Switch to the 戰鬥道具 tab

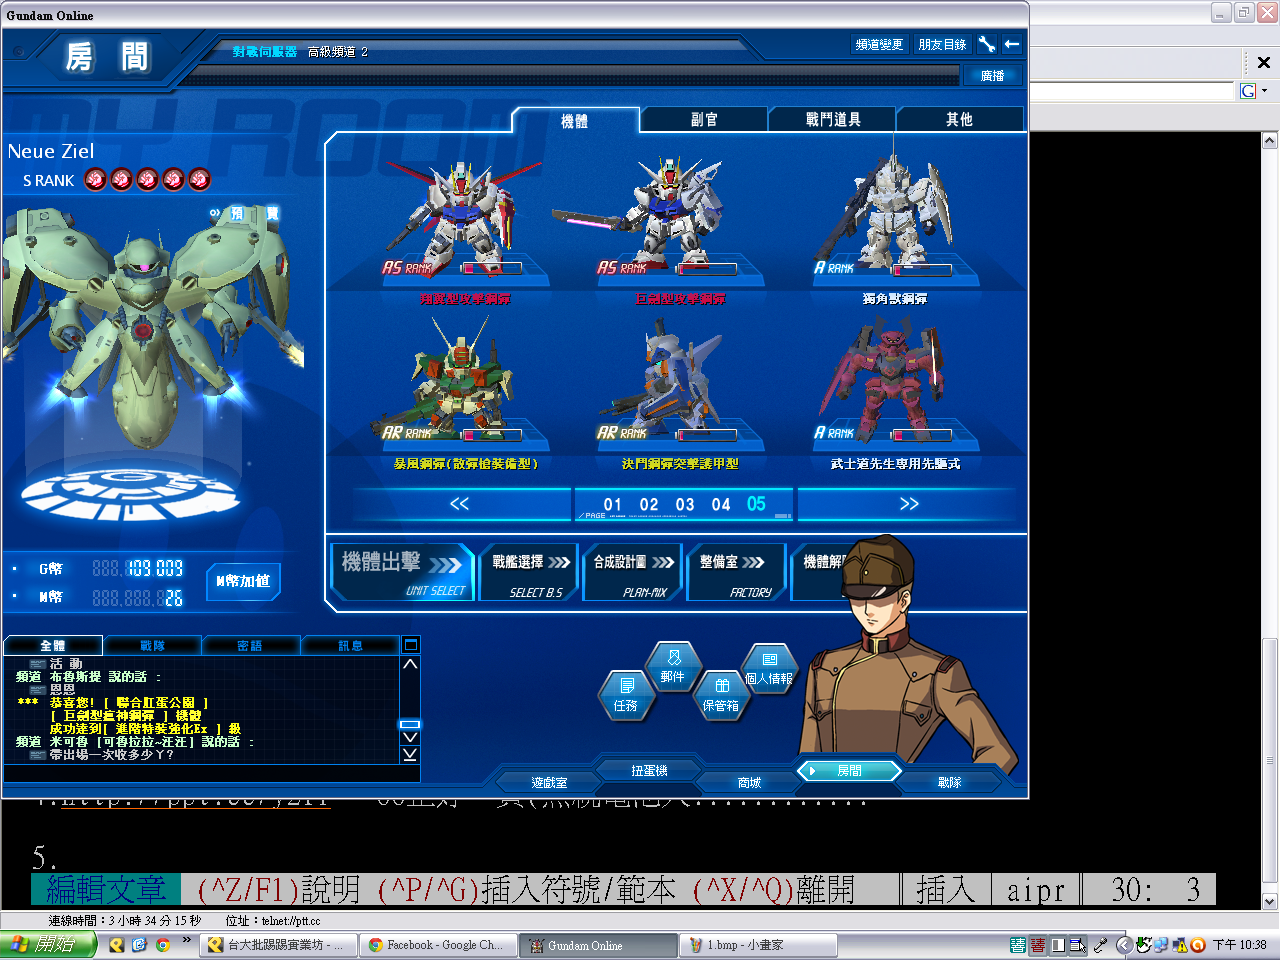pyautogui.click(x=833, y=119)
